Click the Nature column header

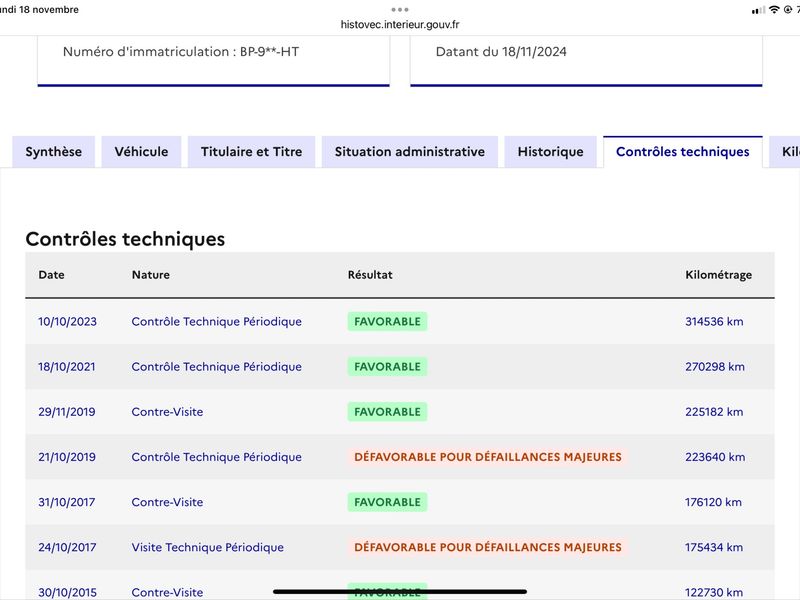tap(151, 275)
